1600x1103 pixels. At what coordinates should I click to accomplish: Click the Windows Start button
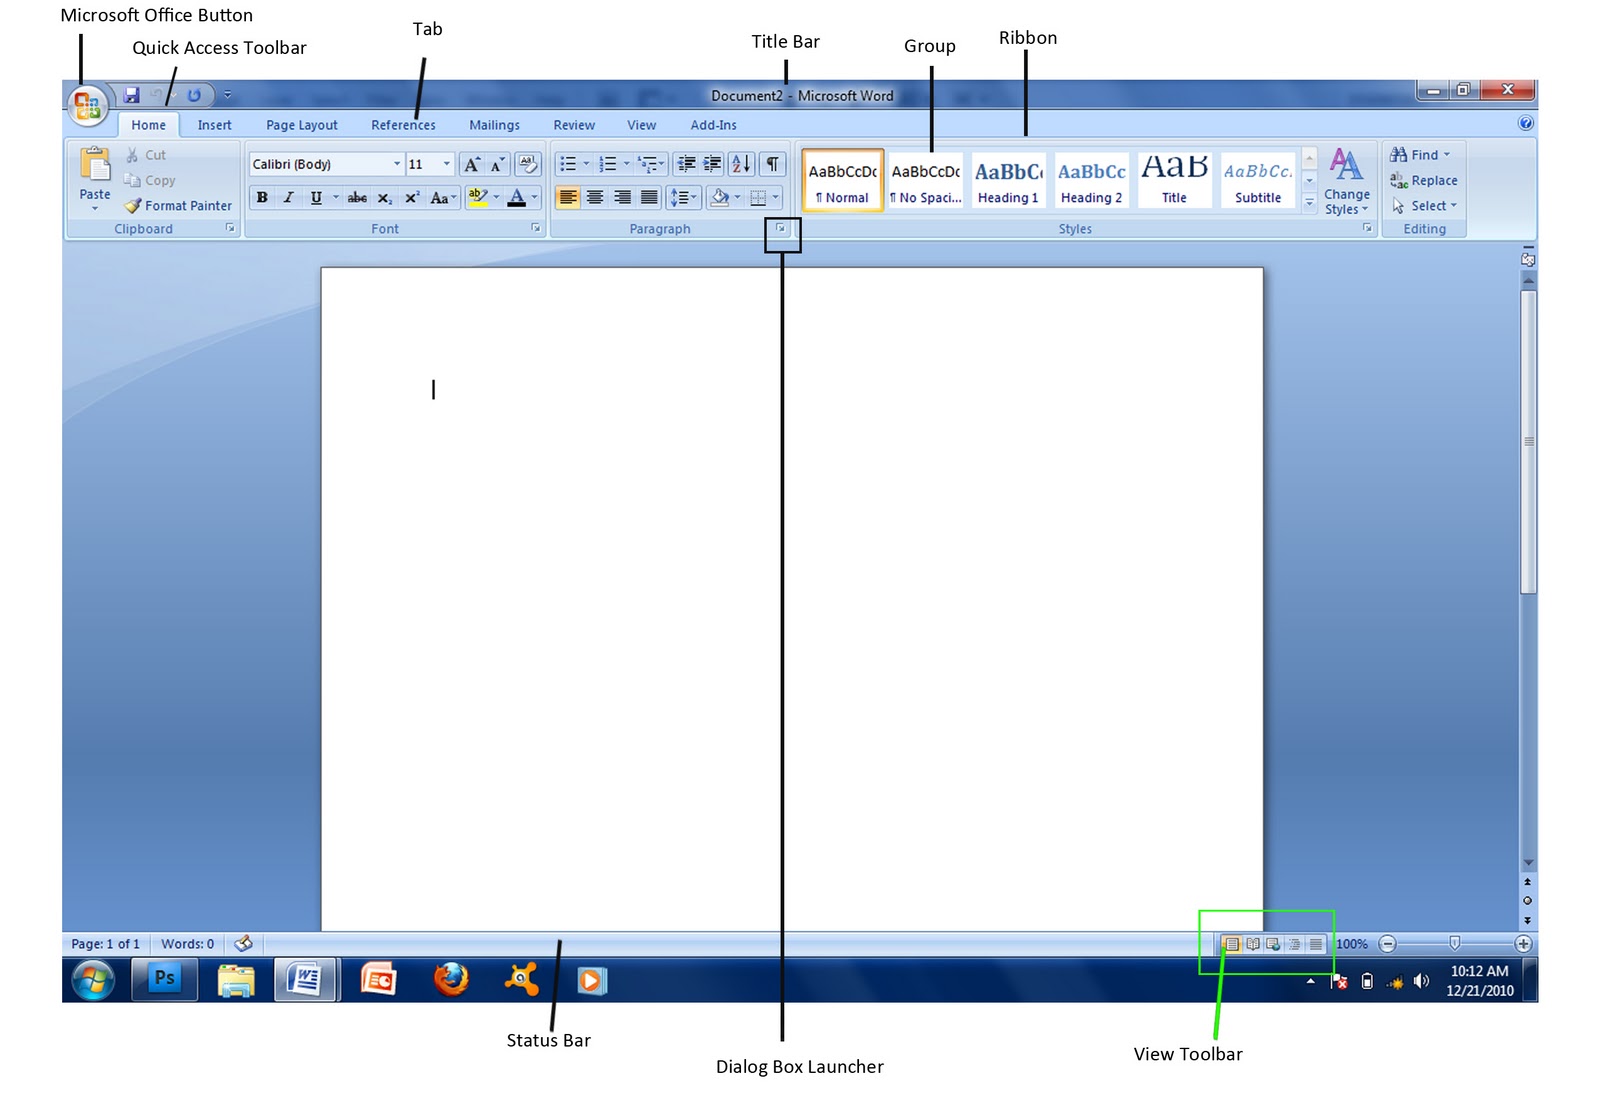(x=93, y=980)
